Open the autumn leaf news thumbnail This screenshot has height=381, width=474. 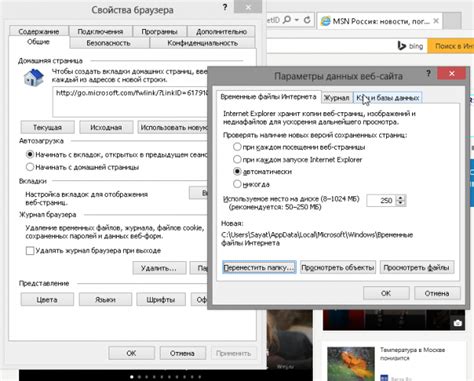click(x=351, y=364)
